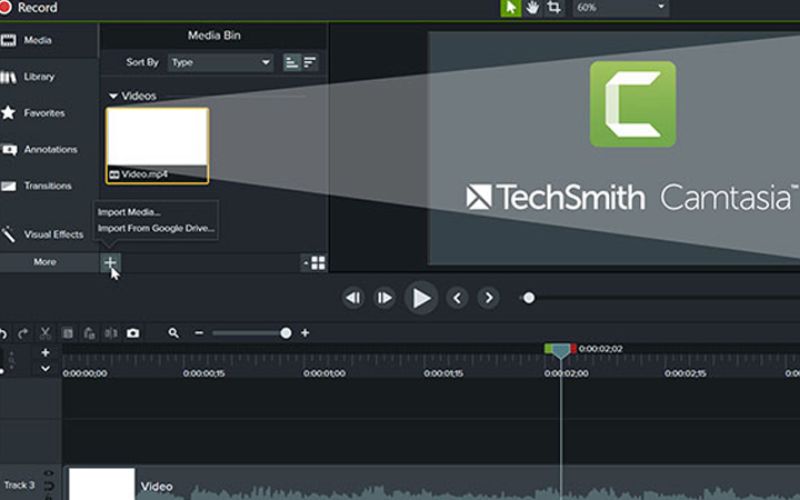The height and width of the screenshot is (500, 800).
Task: Paste media on timeline
Action: tap(89, 334)
